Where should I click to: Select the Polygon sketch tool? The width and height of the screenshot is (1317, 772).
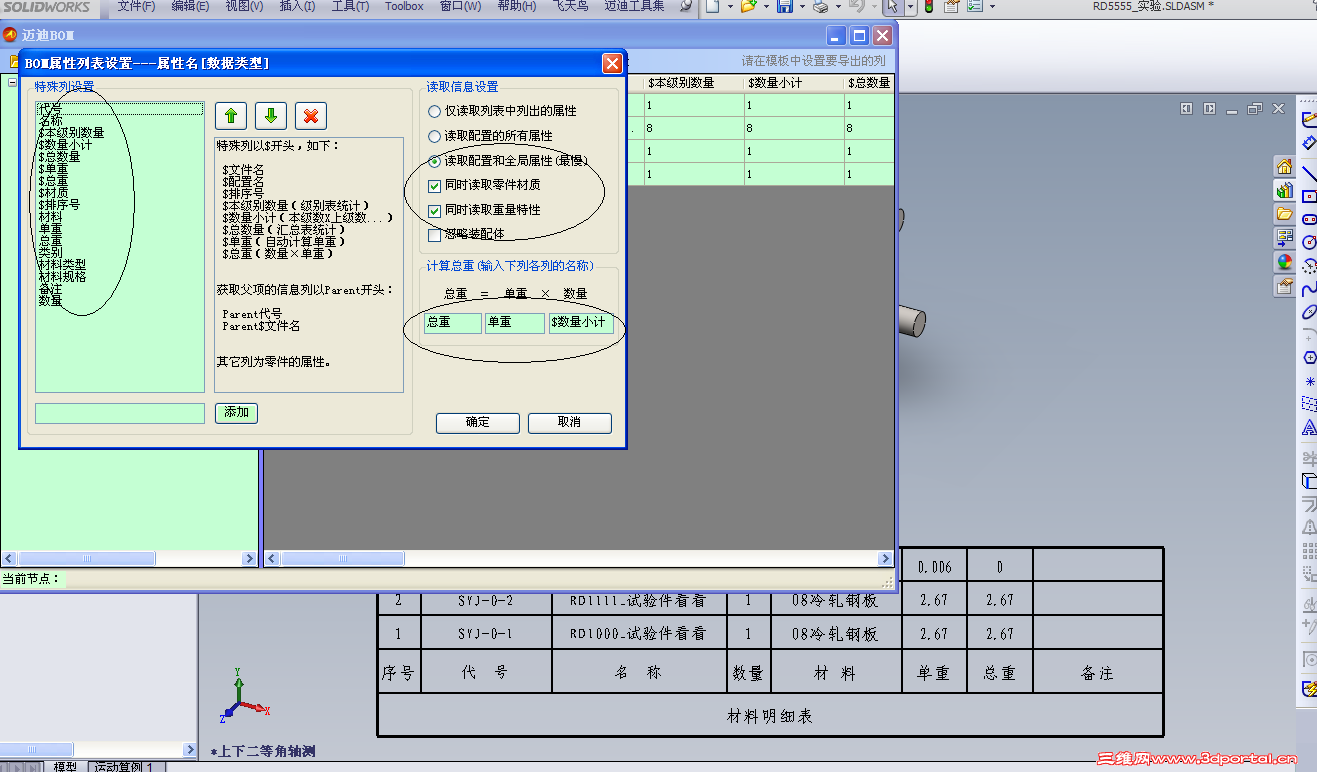(x=1309, y=358)
